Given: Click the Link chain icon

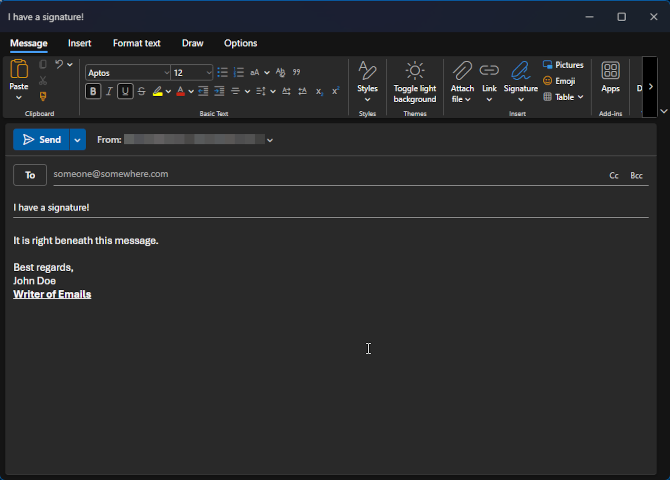Looking at the screenshot, I should coord(489,70).
